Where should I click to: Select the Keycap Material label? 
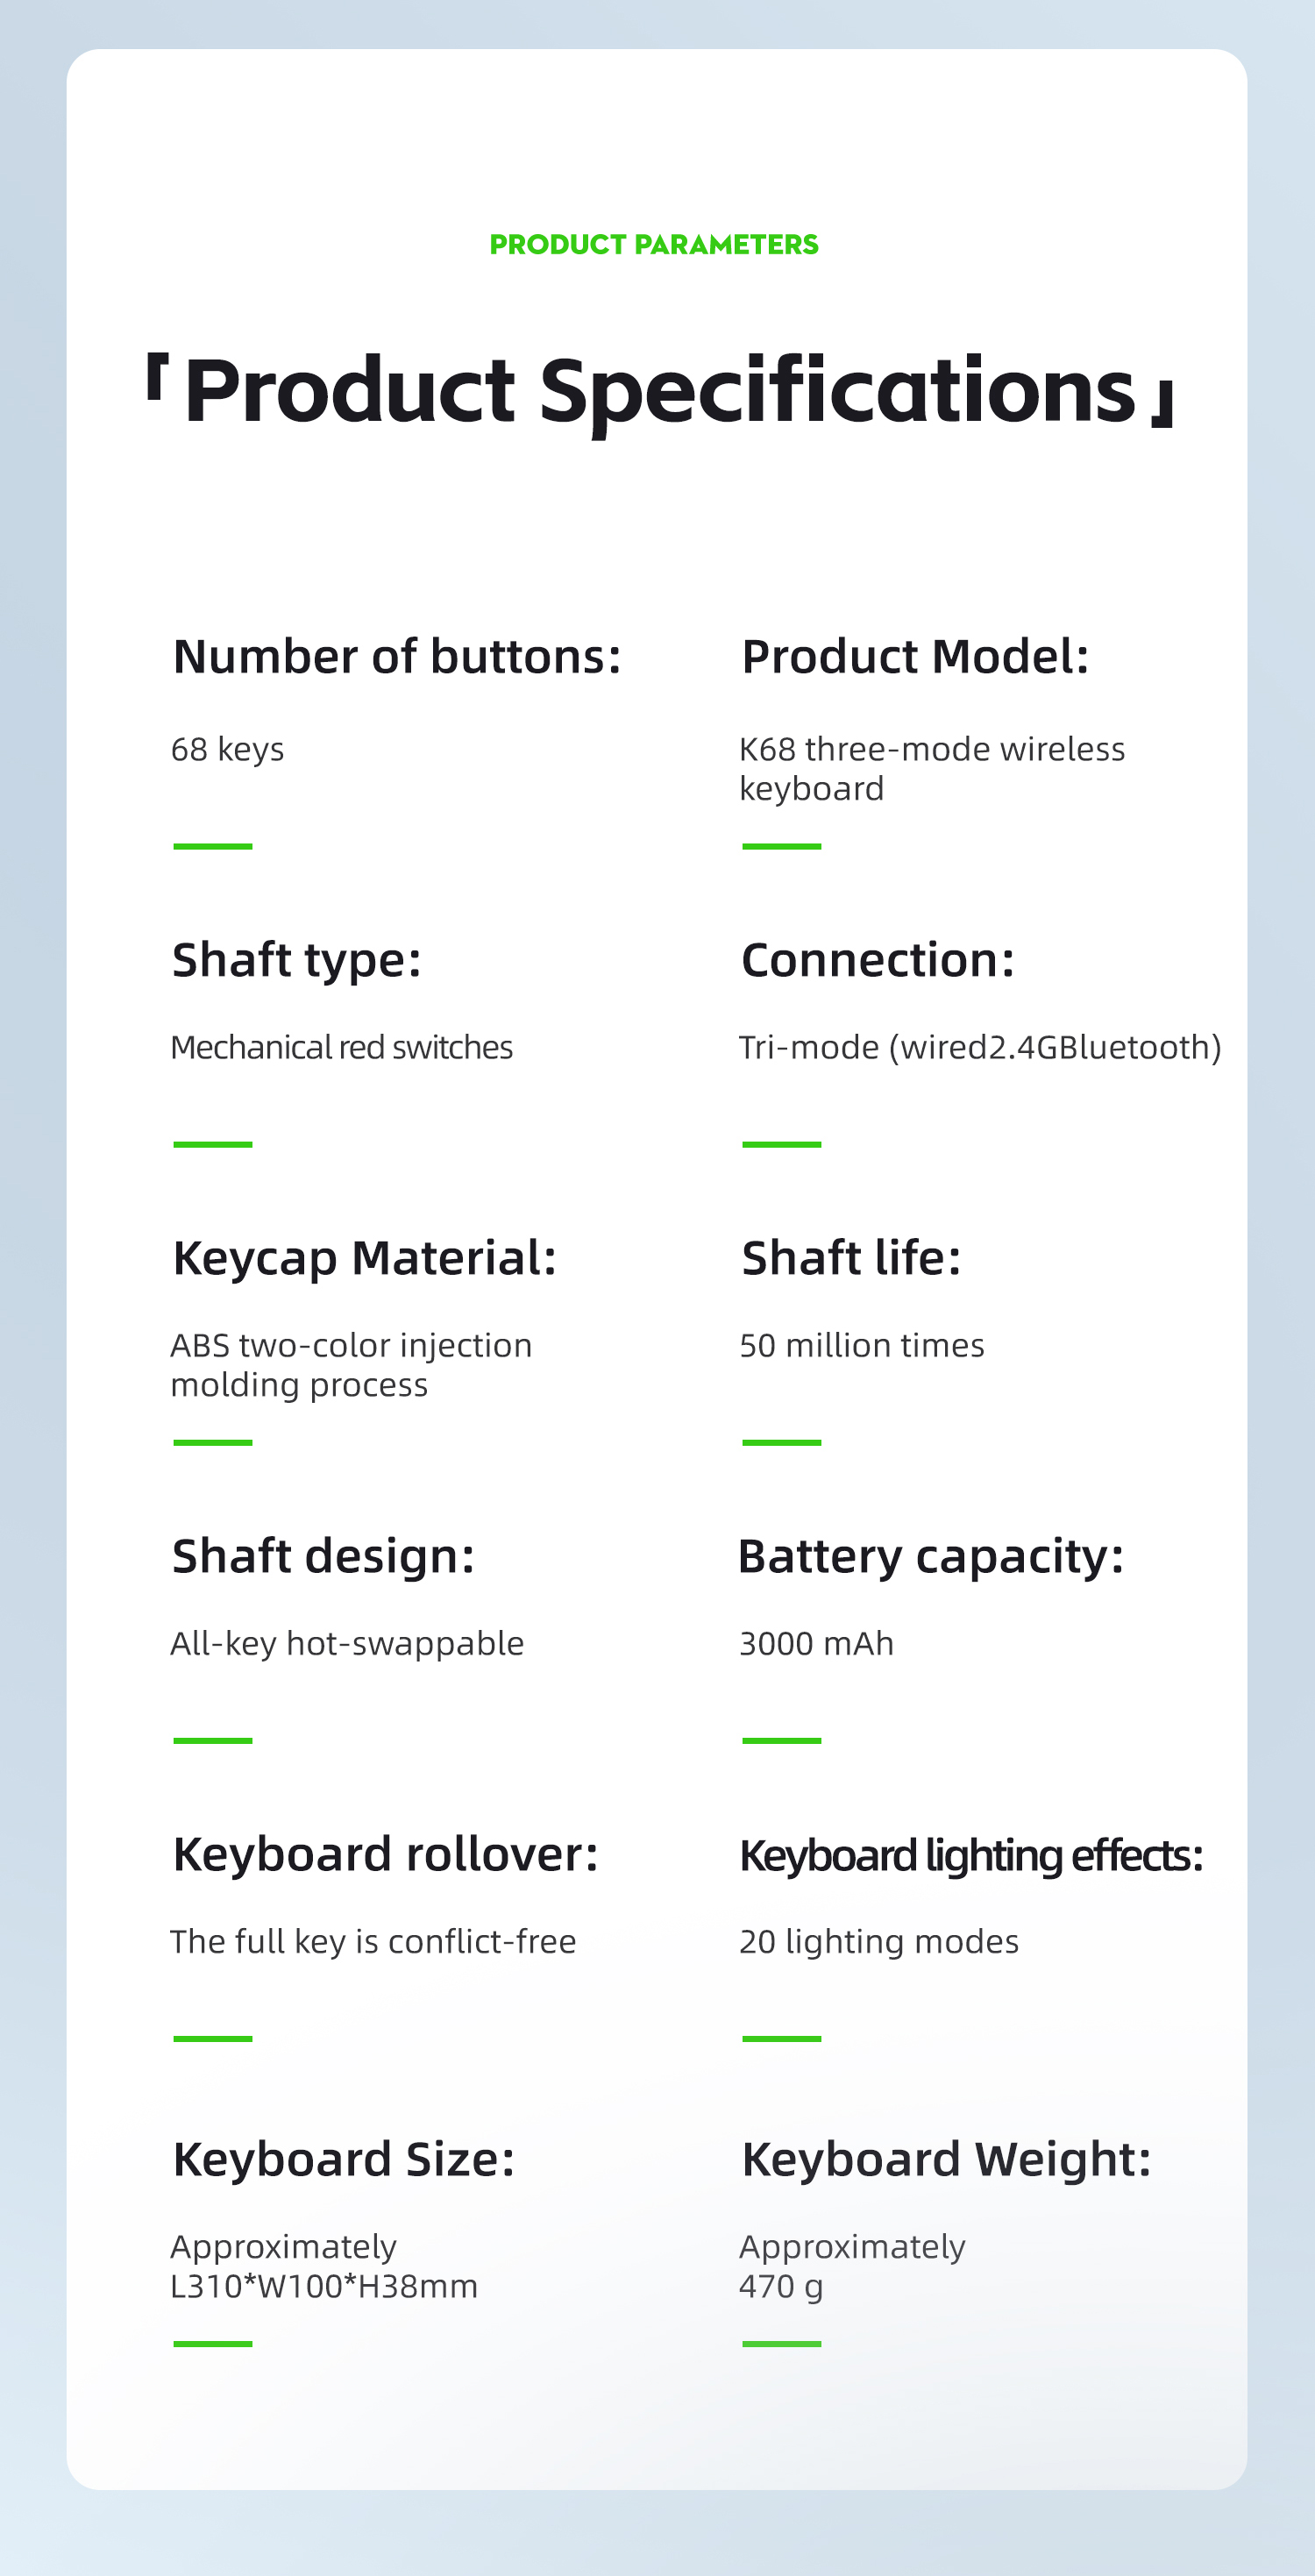pos(364,1258)
